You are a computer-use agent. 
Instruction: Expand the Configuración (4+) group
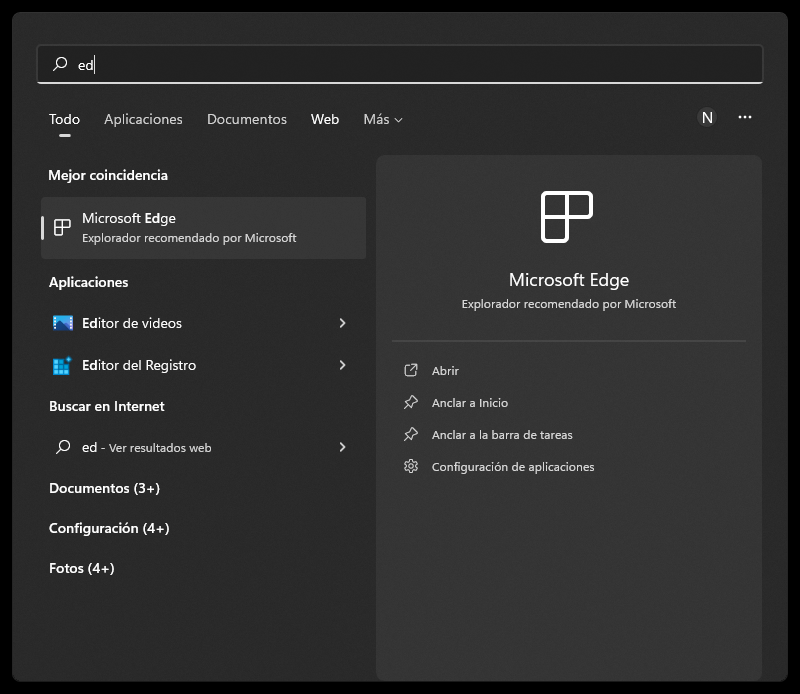(x=109, y=528)
